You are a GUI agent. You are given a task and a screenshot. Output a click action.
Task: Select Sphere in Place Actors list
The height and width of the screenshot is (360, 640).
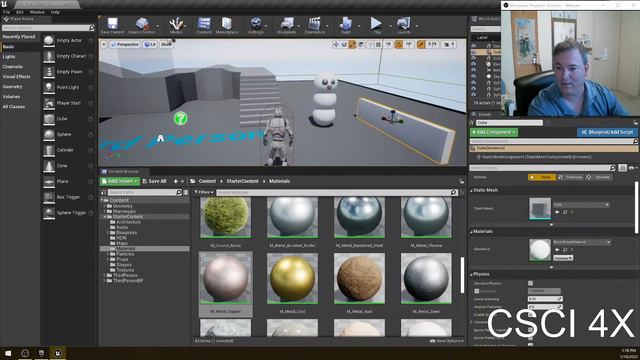coord(68,134)
